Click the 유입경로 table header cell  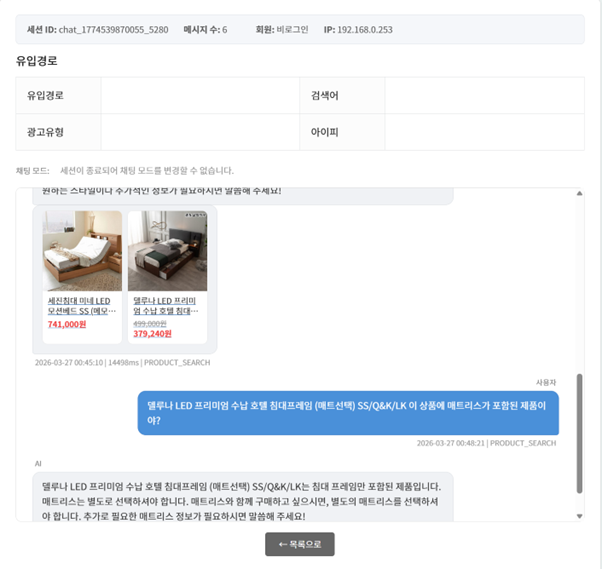58,95
